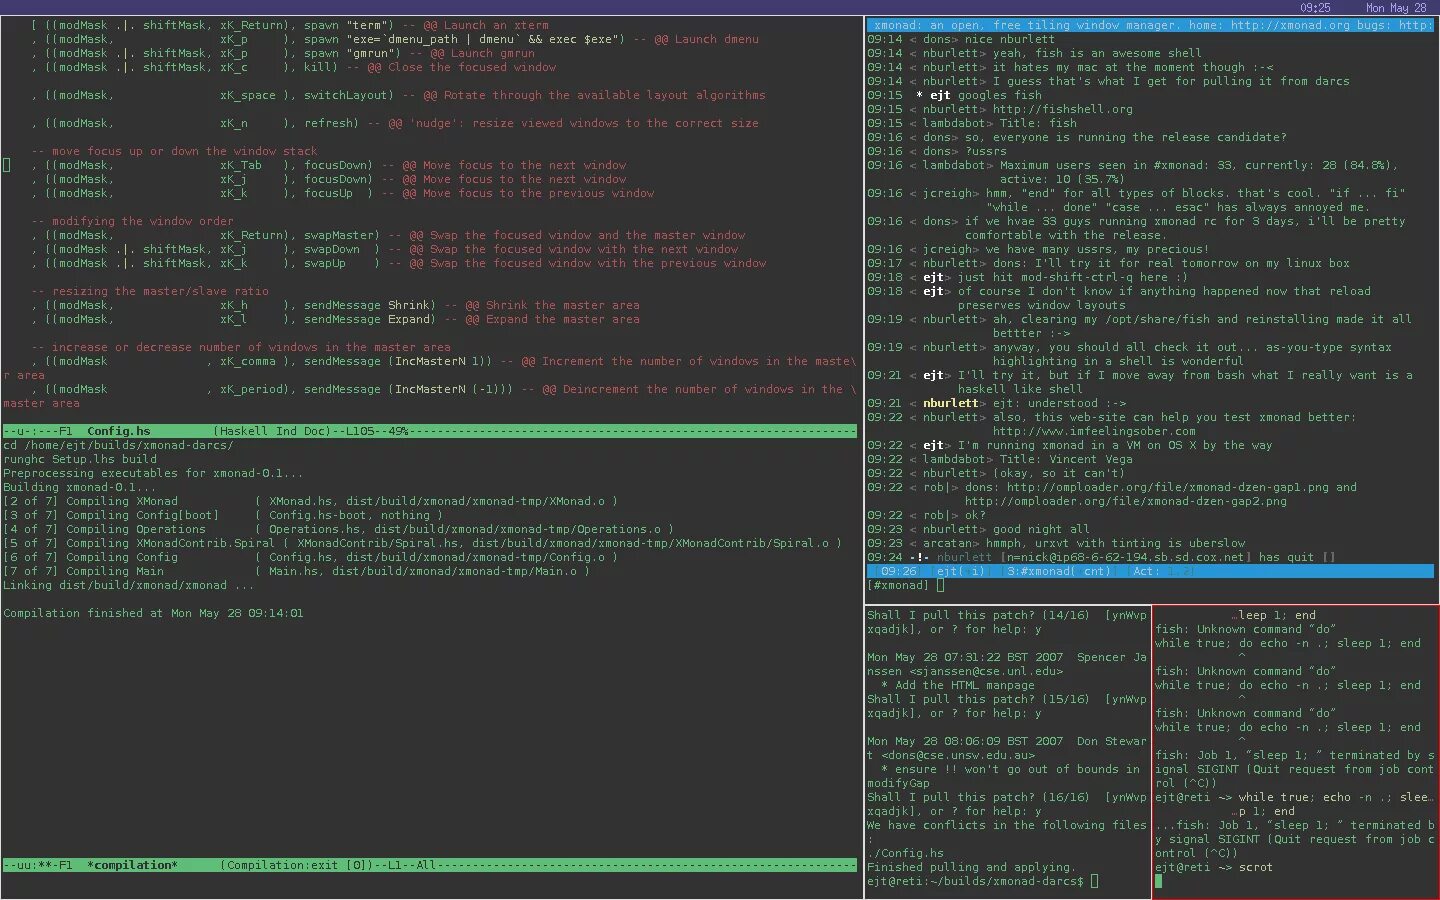The width and height of the screenshot is (1440, 900).
Task: Click comment "move focus up or down the window stack"
Action: click(x=174, y=151)
